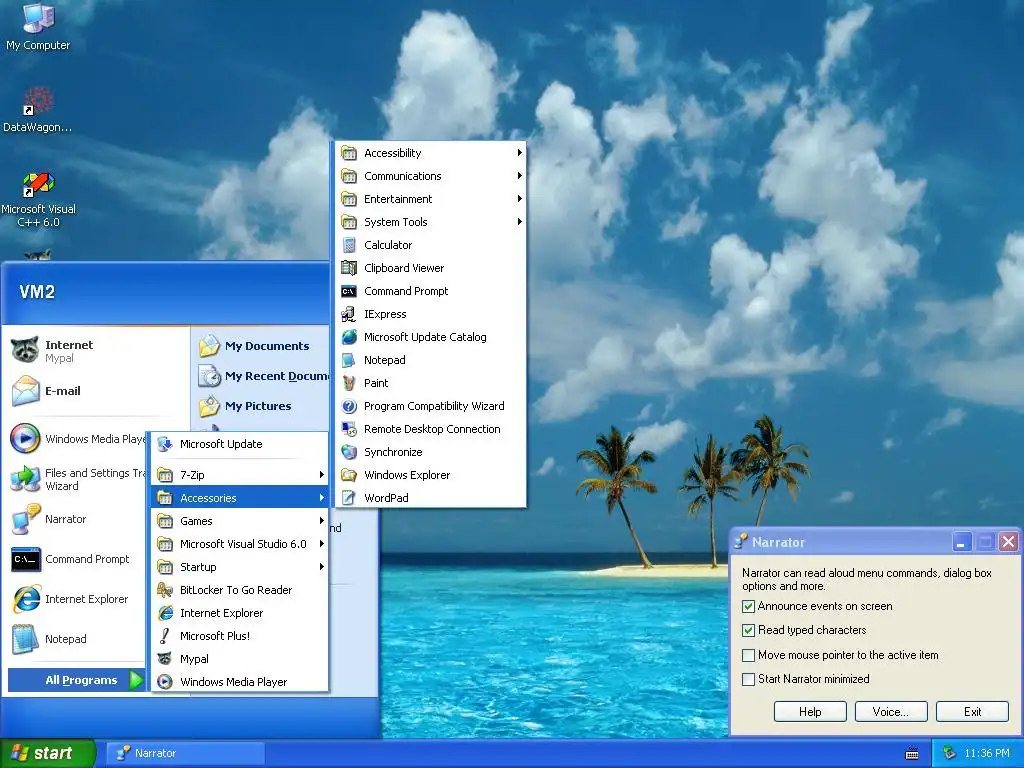This screenshot has height=768, width=1024.
Task: Open Command Prompt in Start menu pinned list
Action: point(77,560)
